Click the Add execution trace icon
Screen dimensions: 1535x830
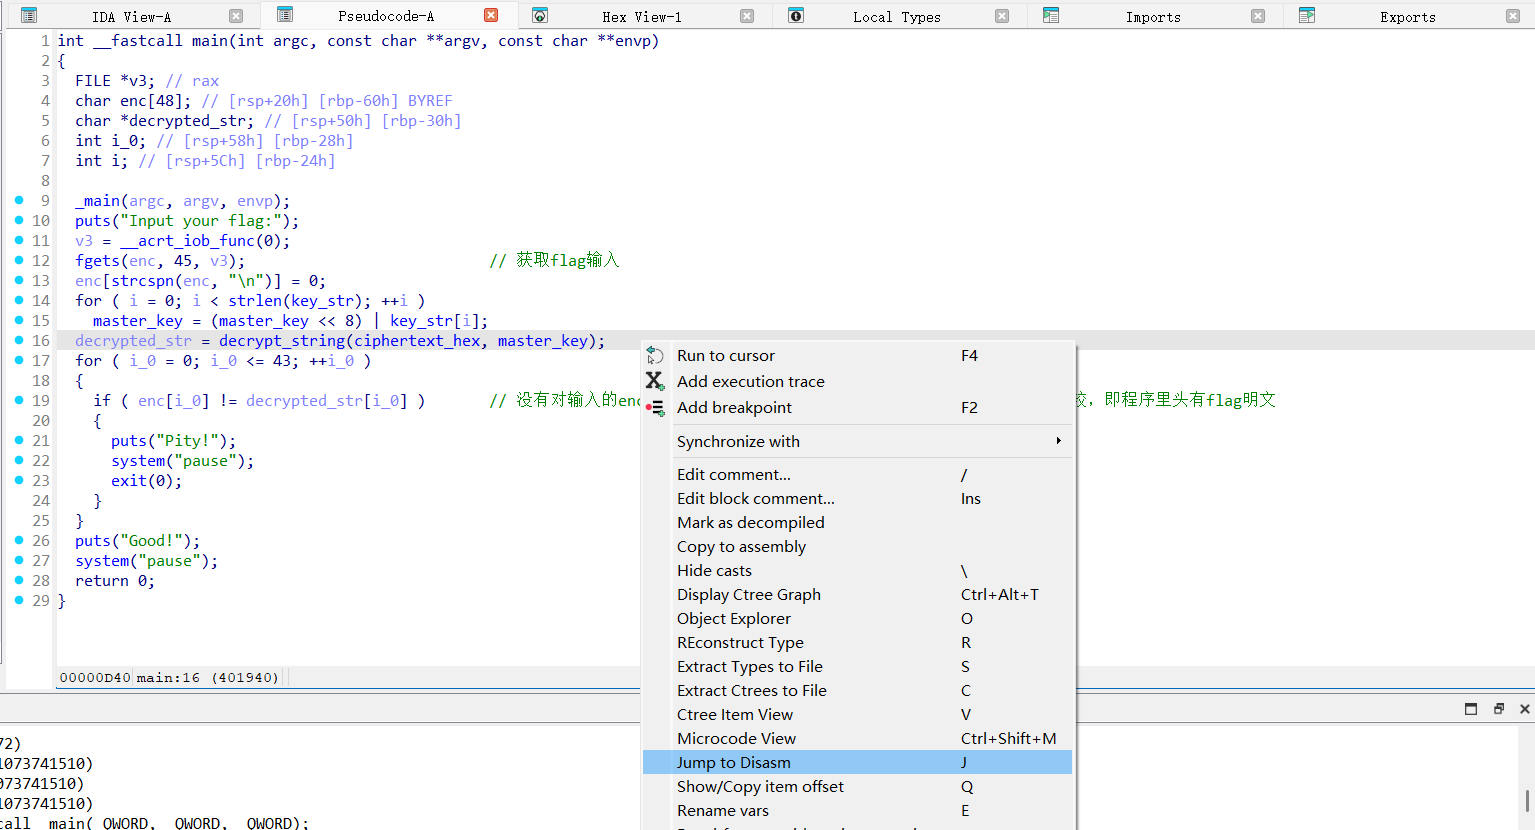(x=655, y=381)
